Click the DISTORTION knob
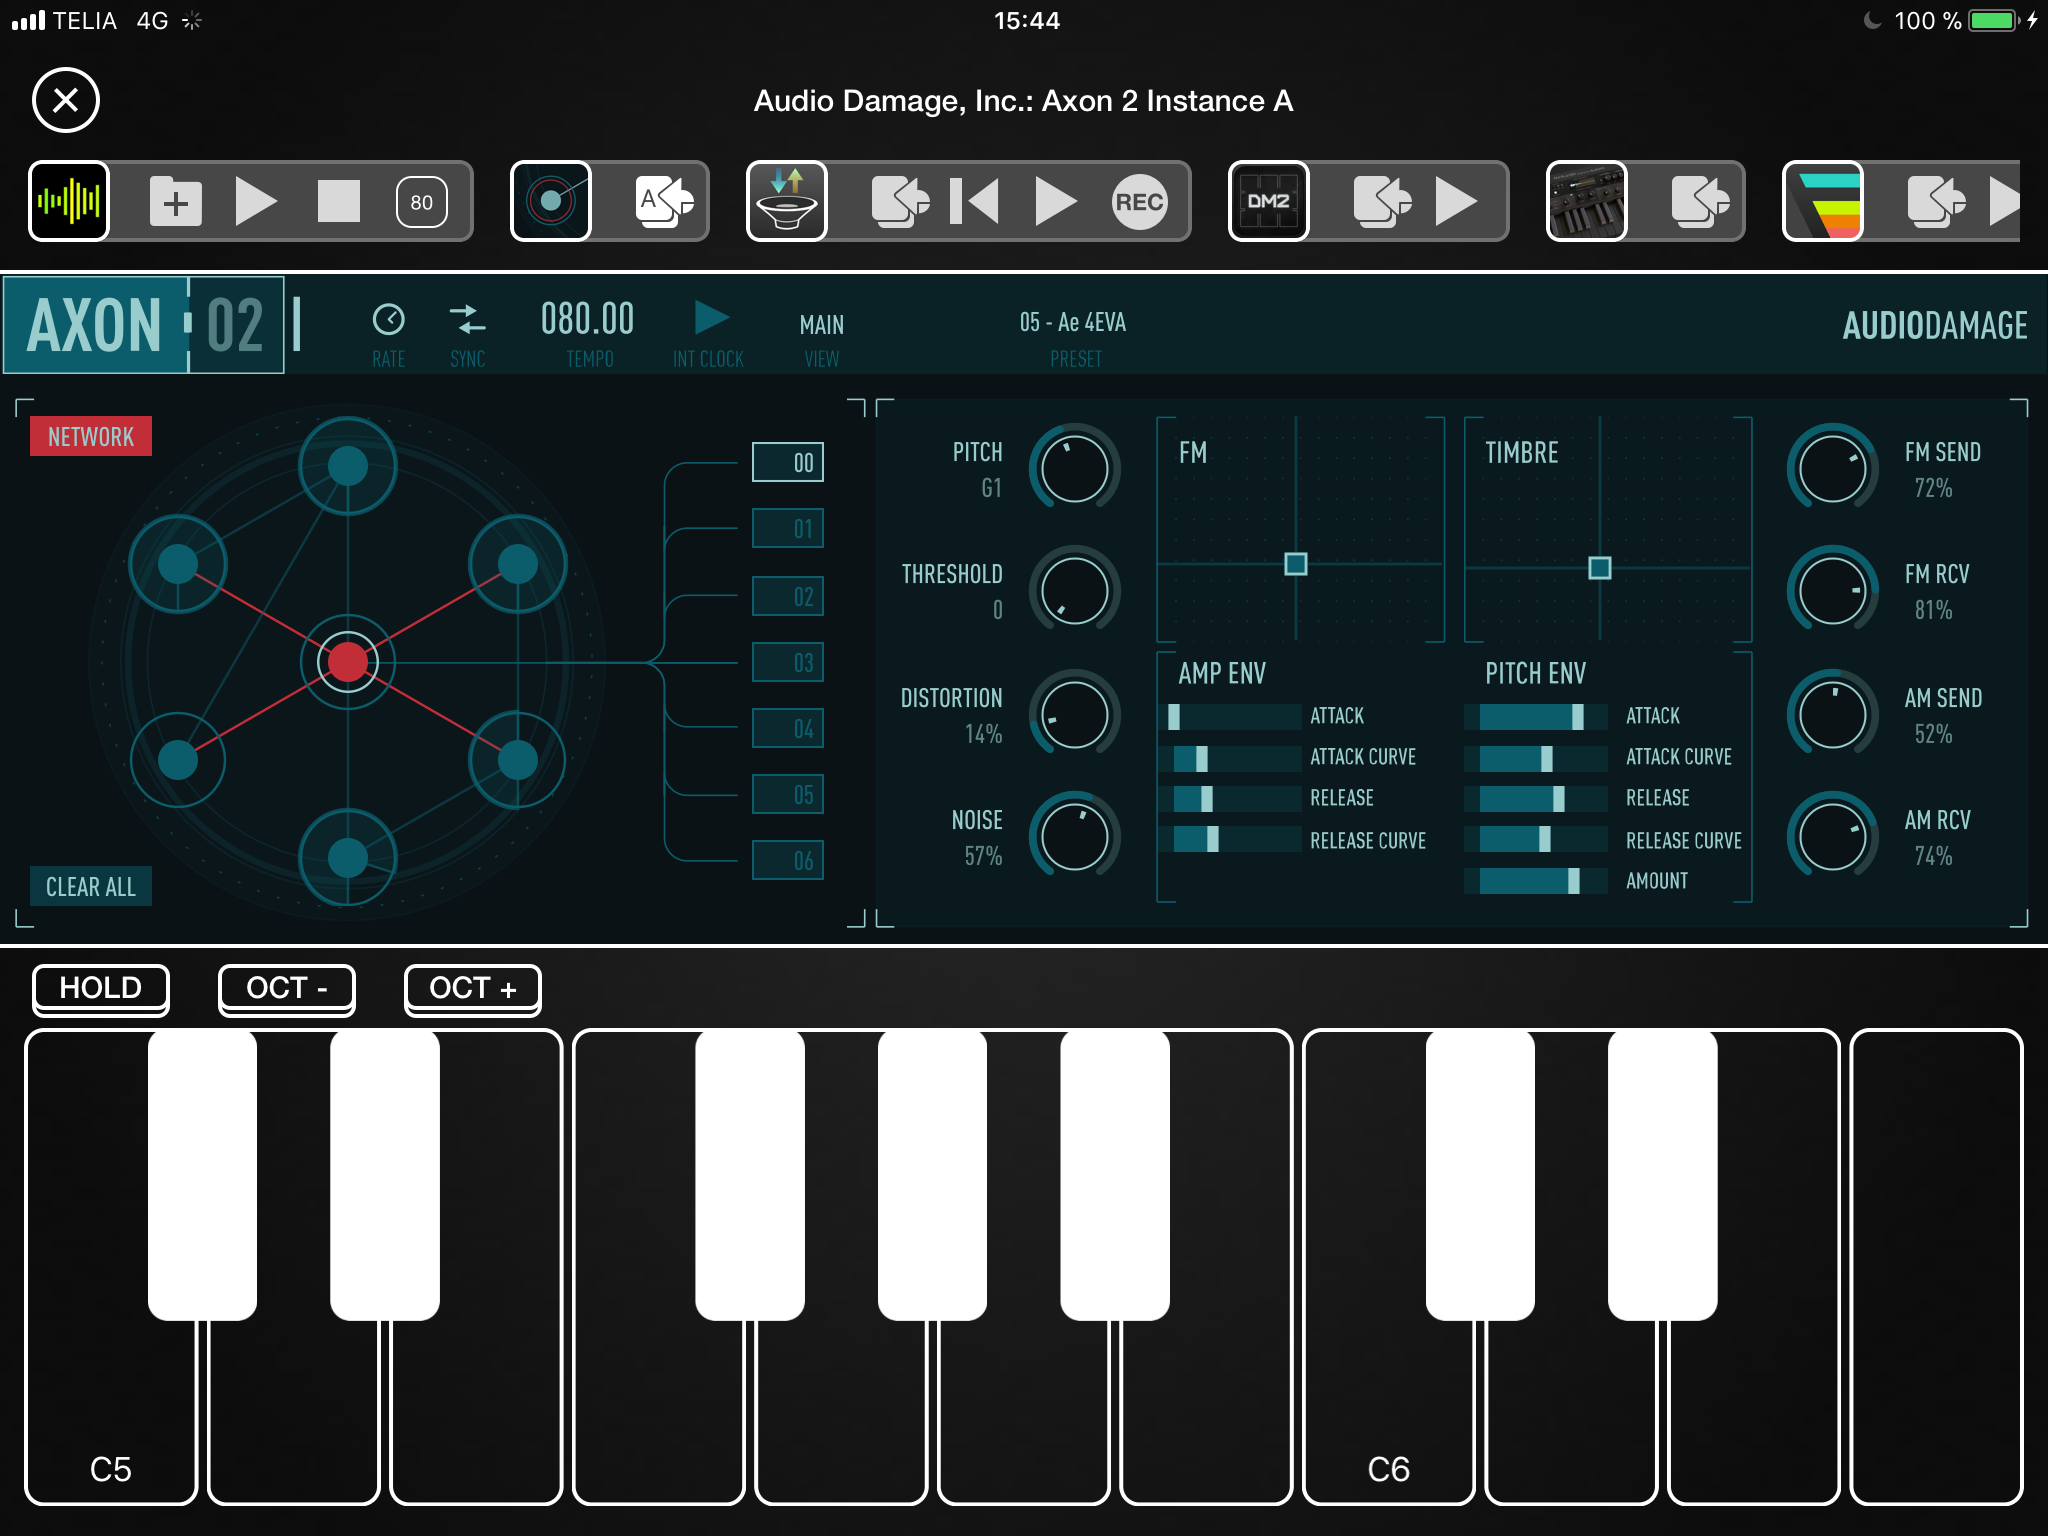 pos(1075,714)
